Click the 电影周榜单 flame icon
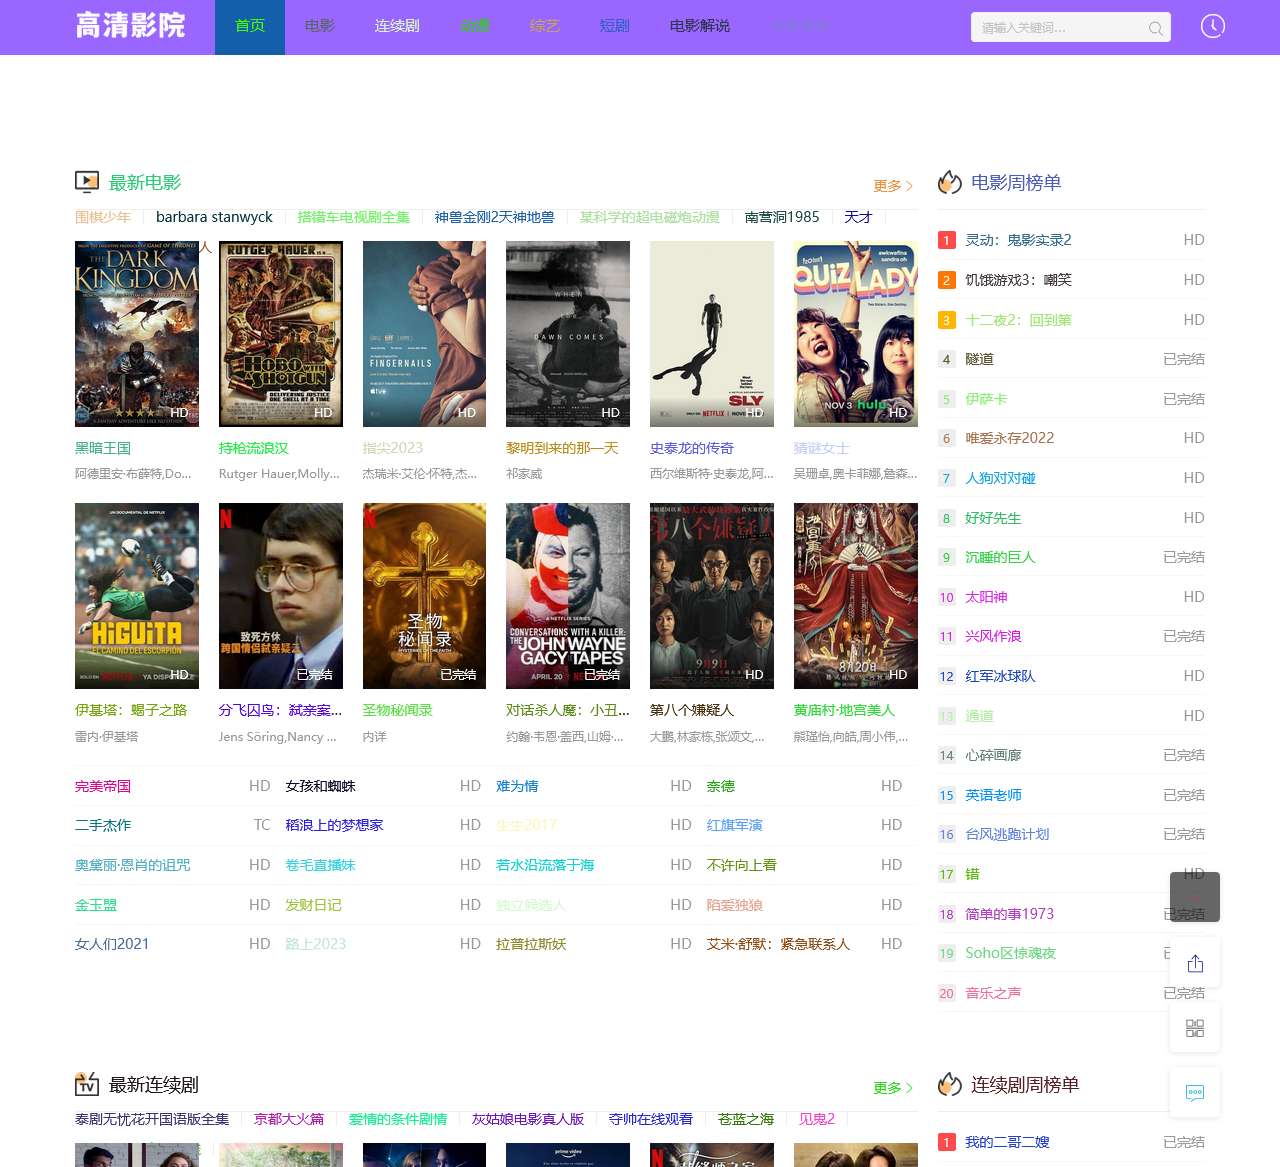Viewport: 1280px width, 1167px height. point(949,182)
